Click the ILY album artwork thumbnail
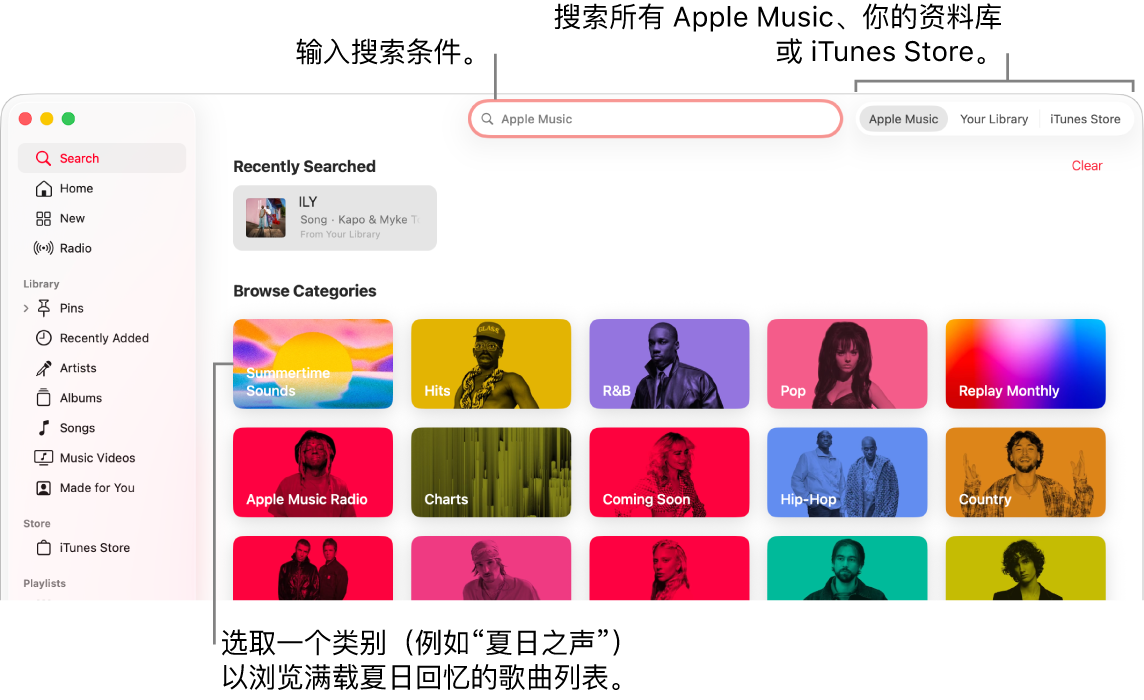The height and width of the screenshot is (700, 1144). [266, 218]
